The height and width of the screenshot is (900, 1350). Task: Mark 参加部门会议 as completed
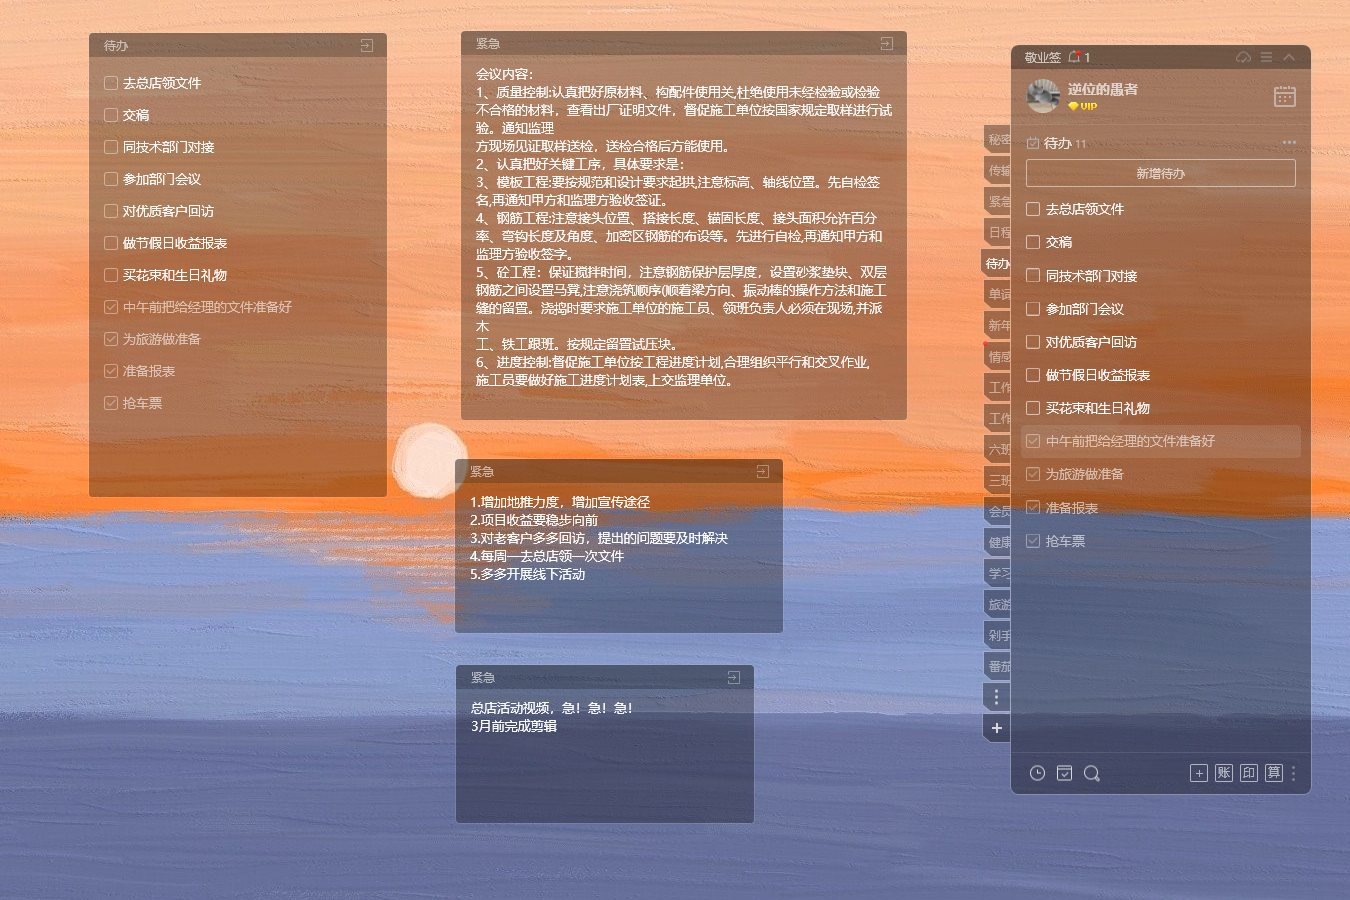coord(1033,308)
